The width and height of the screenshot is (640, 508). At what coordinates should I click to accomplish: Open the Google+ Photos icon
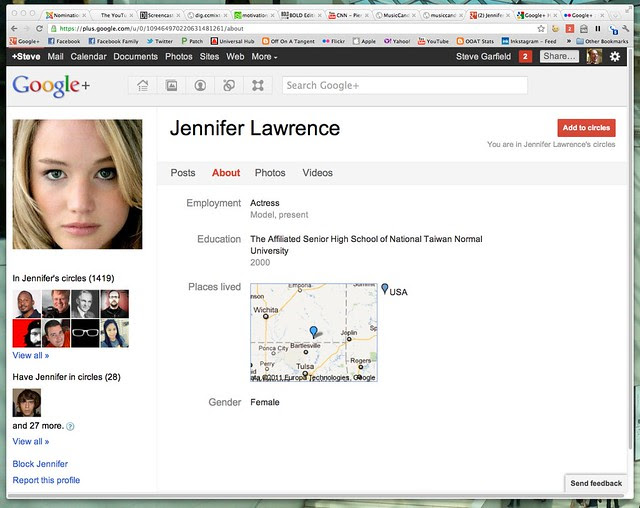coord(171,85)
